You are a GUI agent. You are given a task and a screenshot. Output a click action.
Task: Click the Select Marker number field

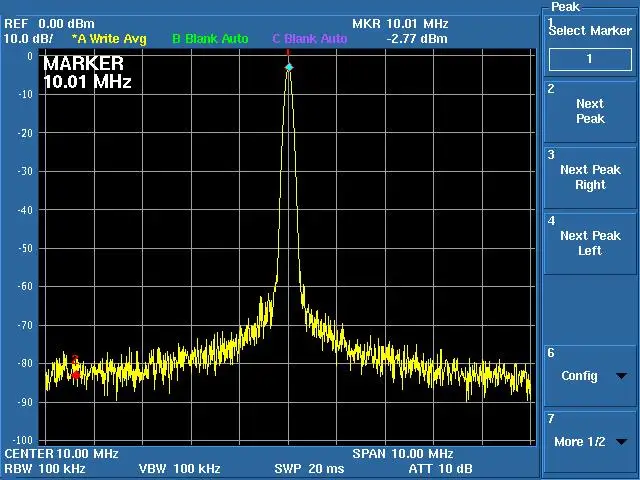click(589, 59)
